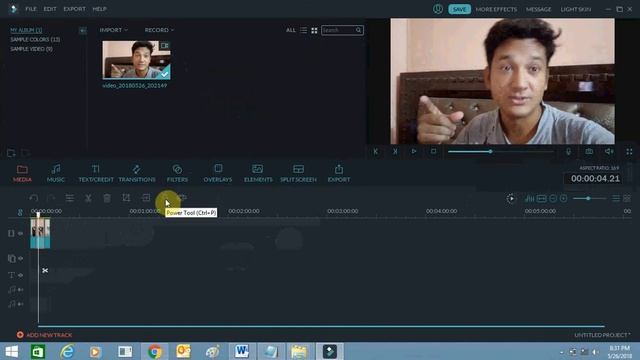Zoom in the timeline with plus icon
The height and width of the screenshot is (360, 640).
point(564,198)
